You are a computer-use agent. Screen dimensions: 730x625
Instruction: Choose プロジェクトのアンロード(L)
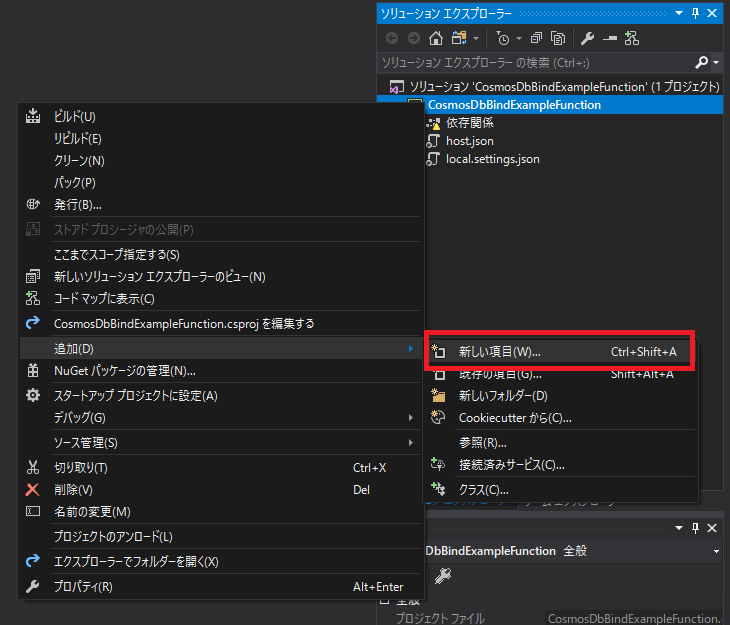(x=221, y=537)
